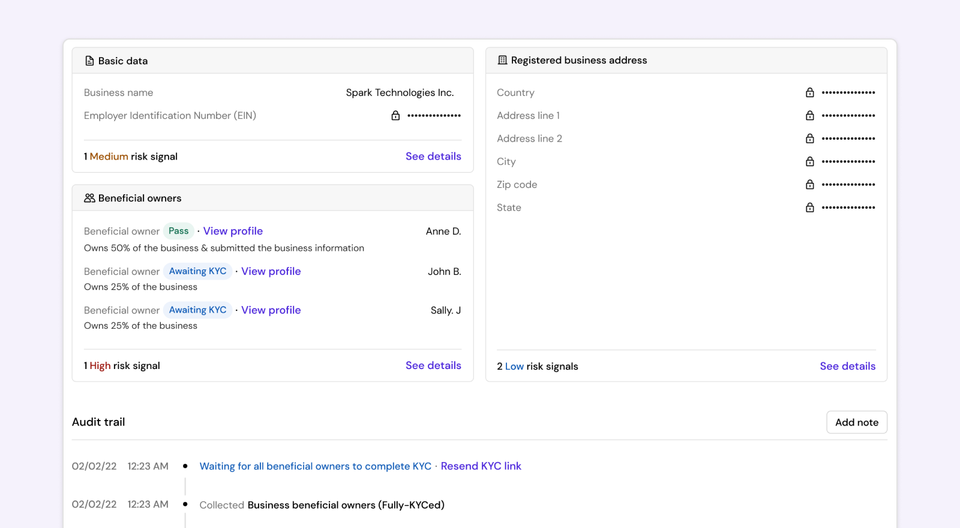Open See details for Medium risk signal

click(433, 156)
